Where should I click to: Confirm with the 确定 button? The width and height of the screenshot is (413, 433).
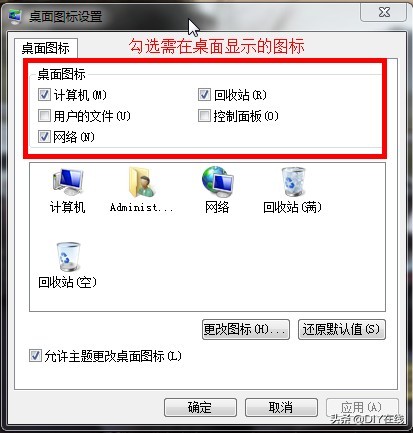pyautogui.click(x=200, y=407)
